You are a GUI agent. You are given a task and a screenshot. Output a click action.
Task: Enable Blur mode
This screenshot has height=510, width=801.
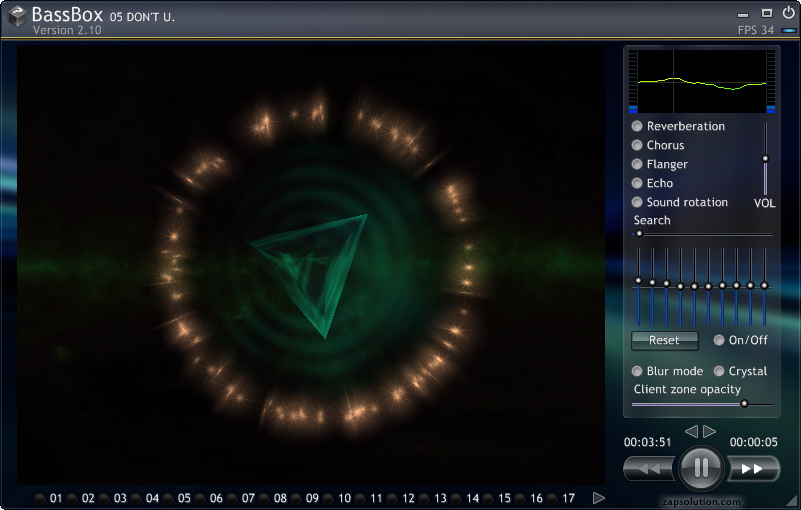click(637, 370)
